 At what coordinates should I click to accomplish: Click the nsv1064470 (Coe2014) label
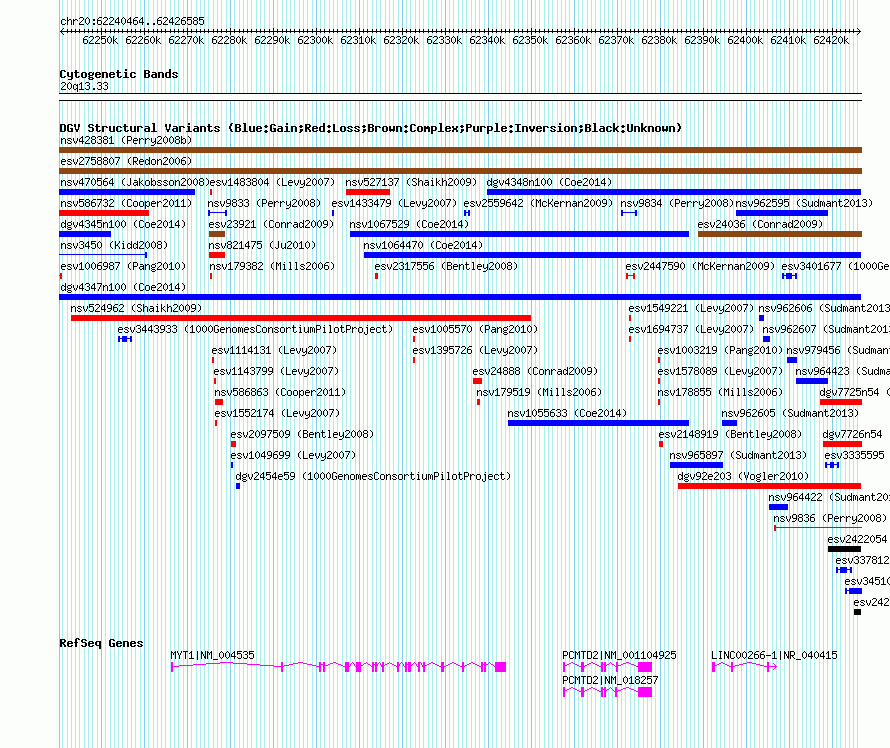tap(423, 245)
